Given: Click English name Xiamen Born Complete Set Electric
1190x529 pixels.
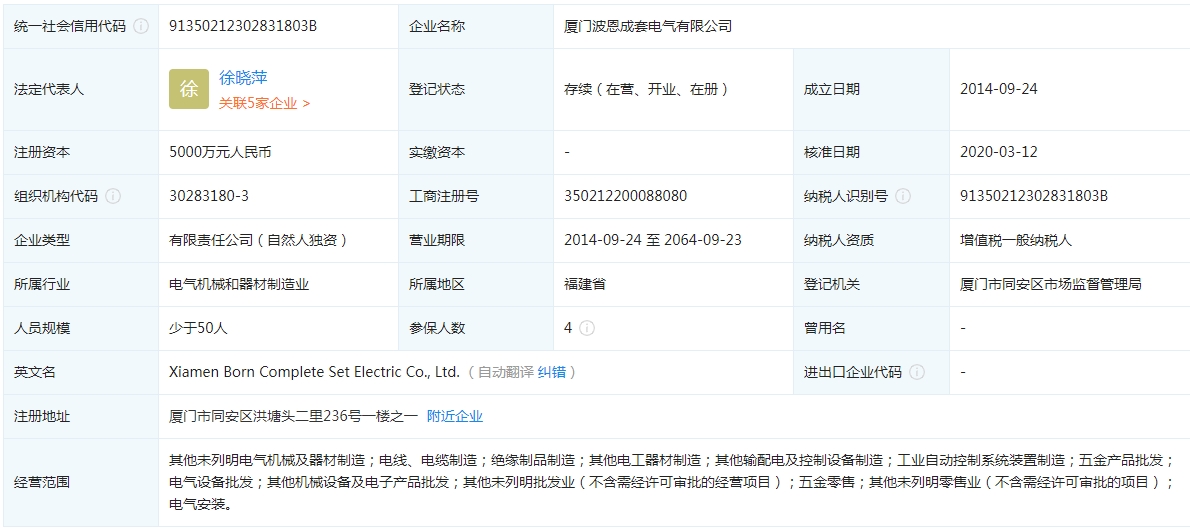Looking at the screenshot, I should click(x=314, y=372).
